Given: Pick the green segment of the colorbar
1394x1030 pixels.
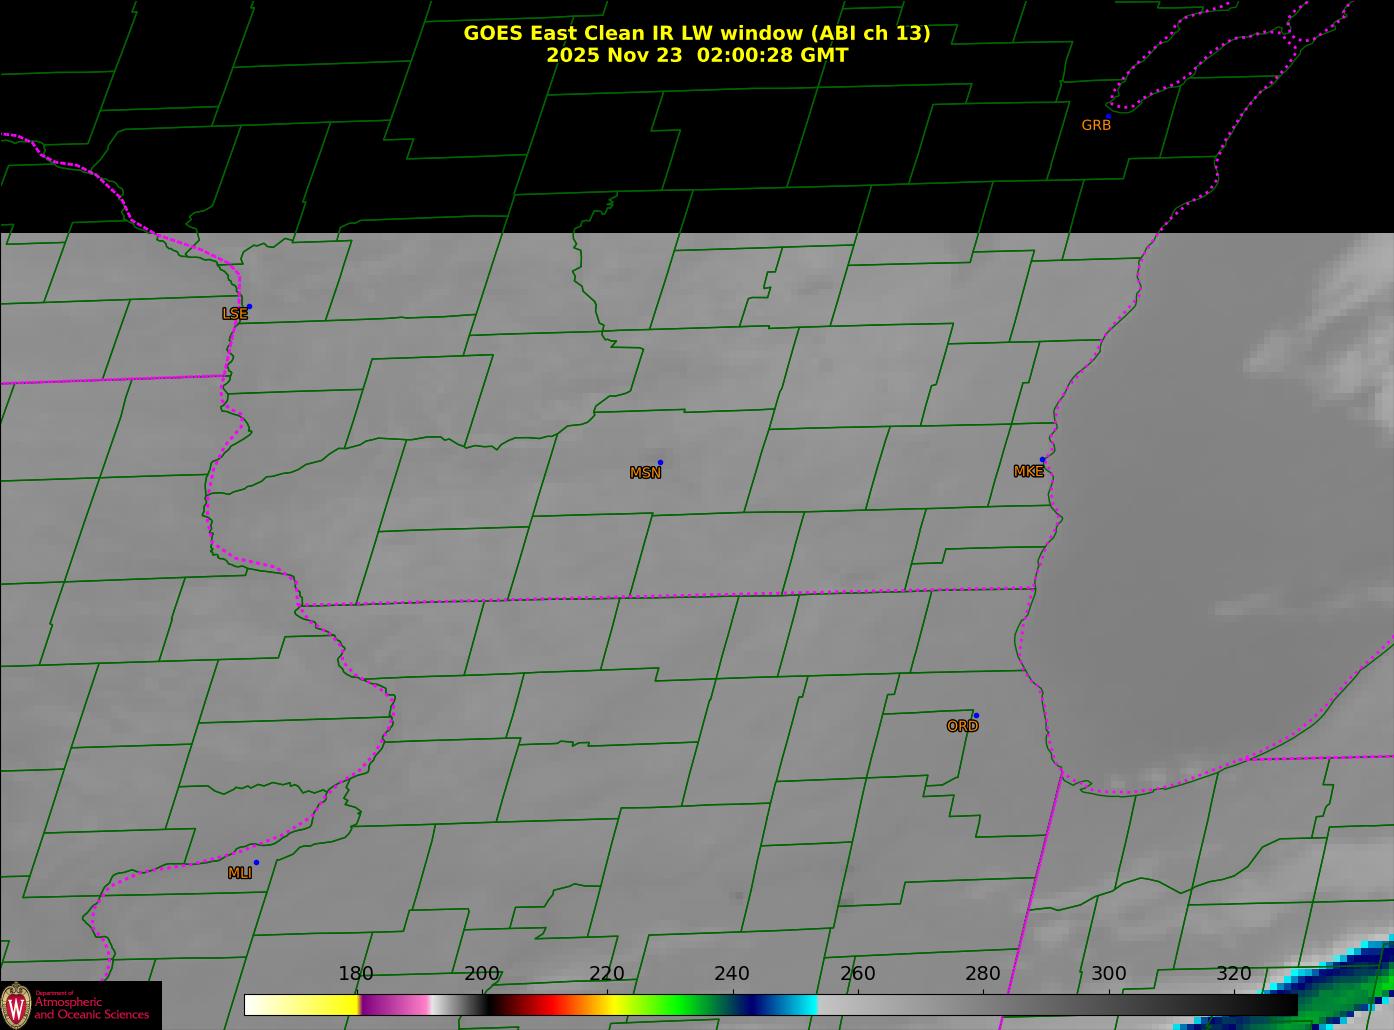Looking at the screenshot, I should [x=680, y=1004].
